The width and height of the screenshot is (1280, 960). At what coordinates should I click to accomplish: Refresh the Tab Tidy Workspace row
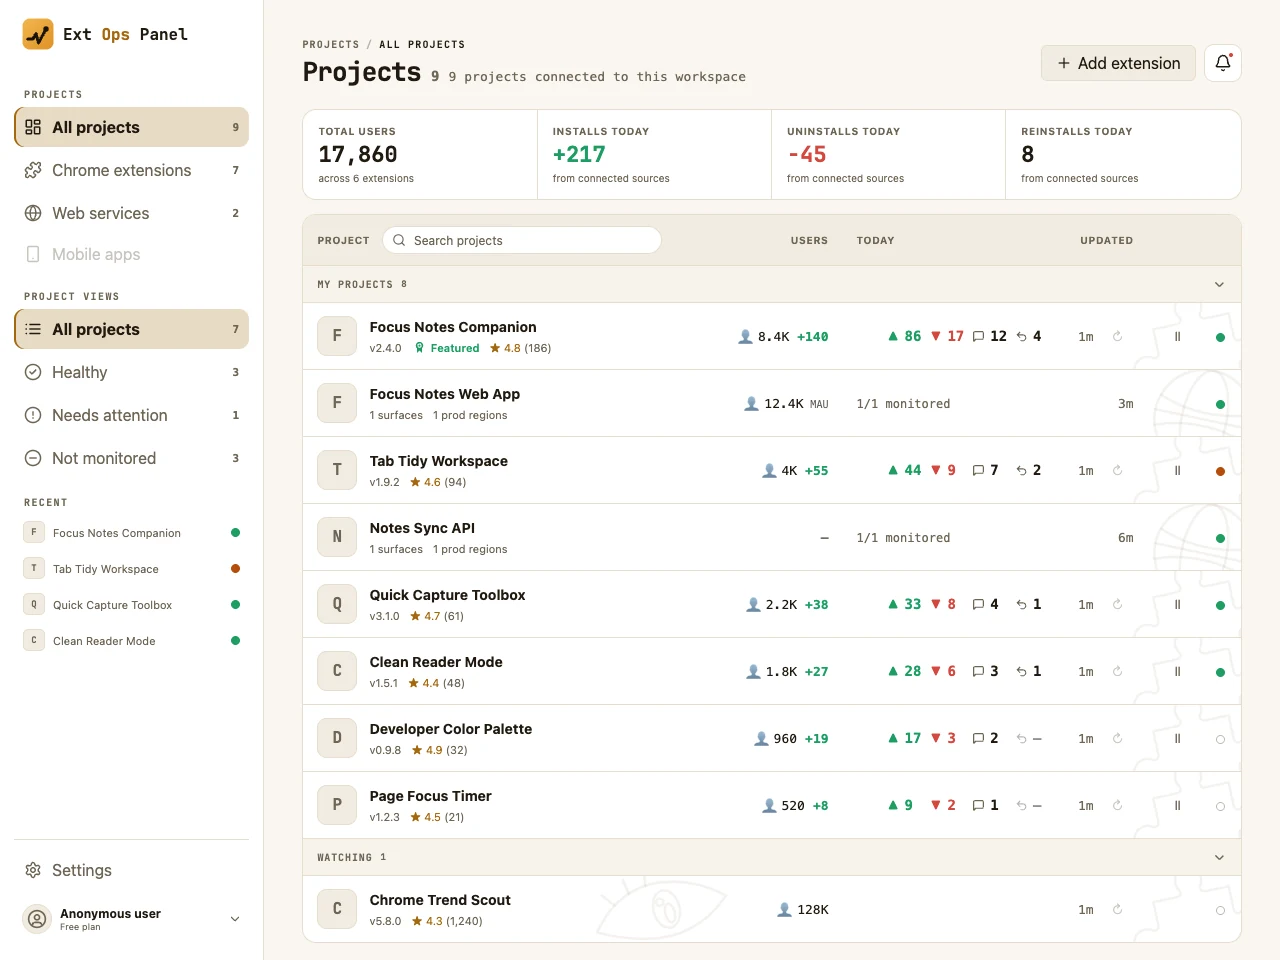[x=1117, y=471]
